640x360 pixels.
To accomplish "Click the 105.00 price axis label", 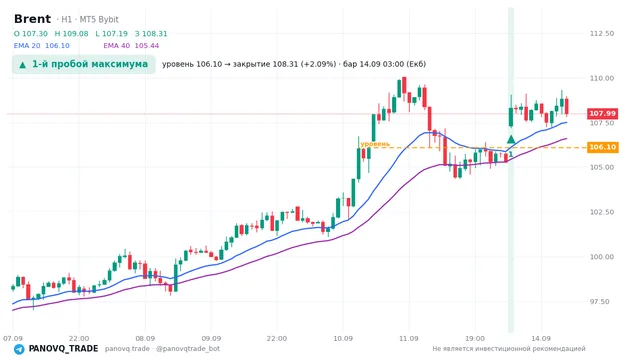I will point(602,167).
